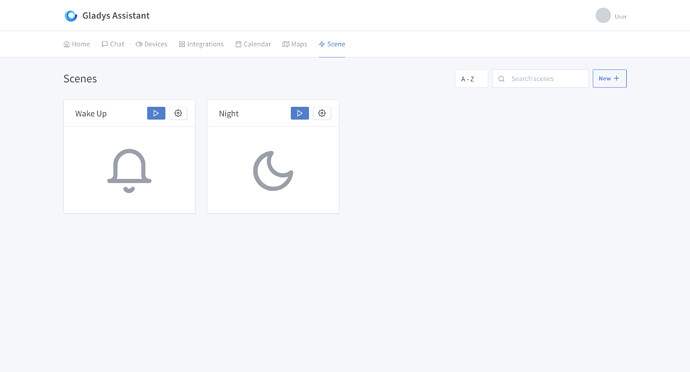Click the Night moon image
Image resolution: width=690 pixels, height=372 pixels.
click(273, 171)
